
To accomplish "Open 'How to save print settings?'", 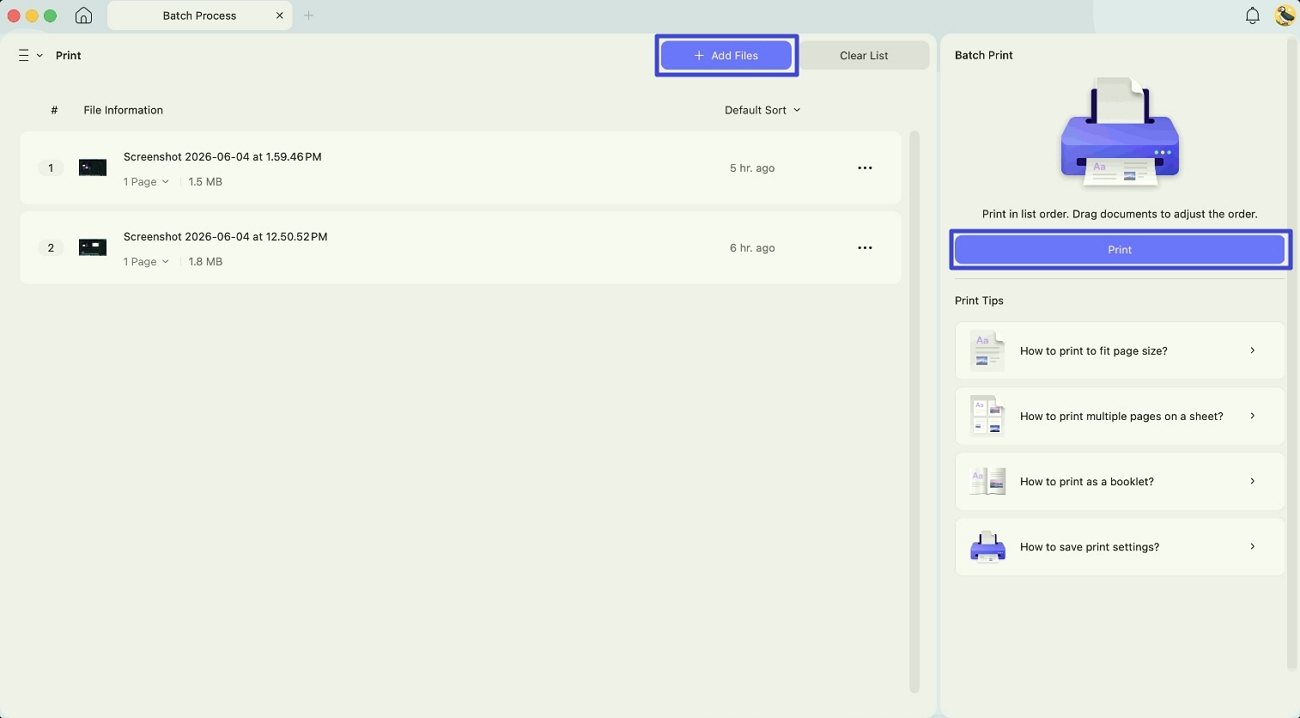I will [x=1120, y=547].
